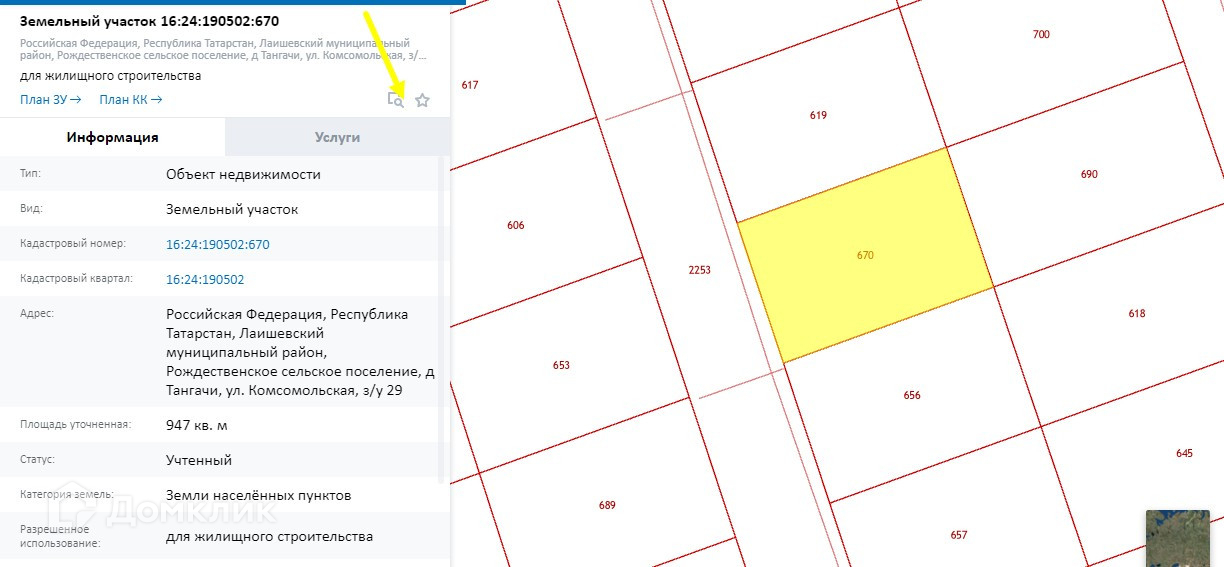This screenshot has height=567, width=1224.
Task: Click the status value Учтенный
Action: click(199, 460)
